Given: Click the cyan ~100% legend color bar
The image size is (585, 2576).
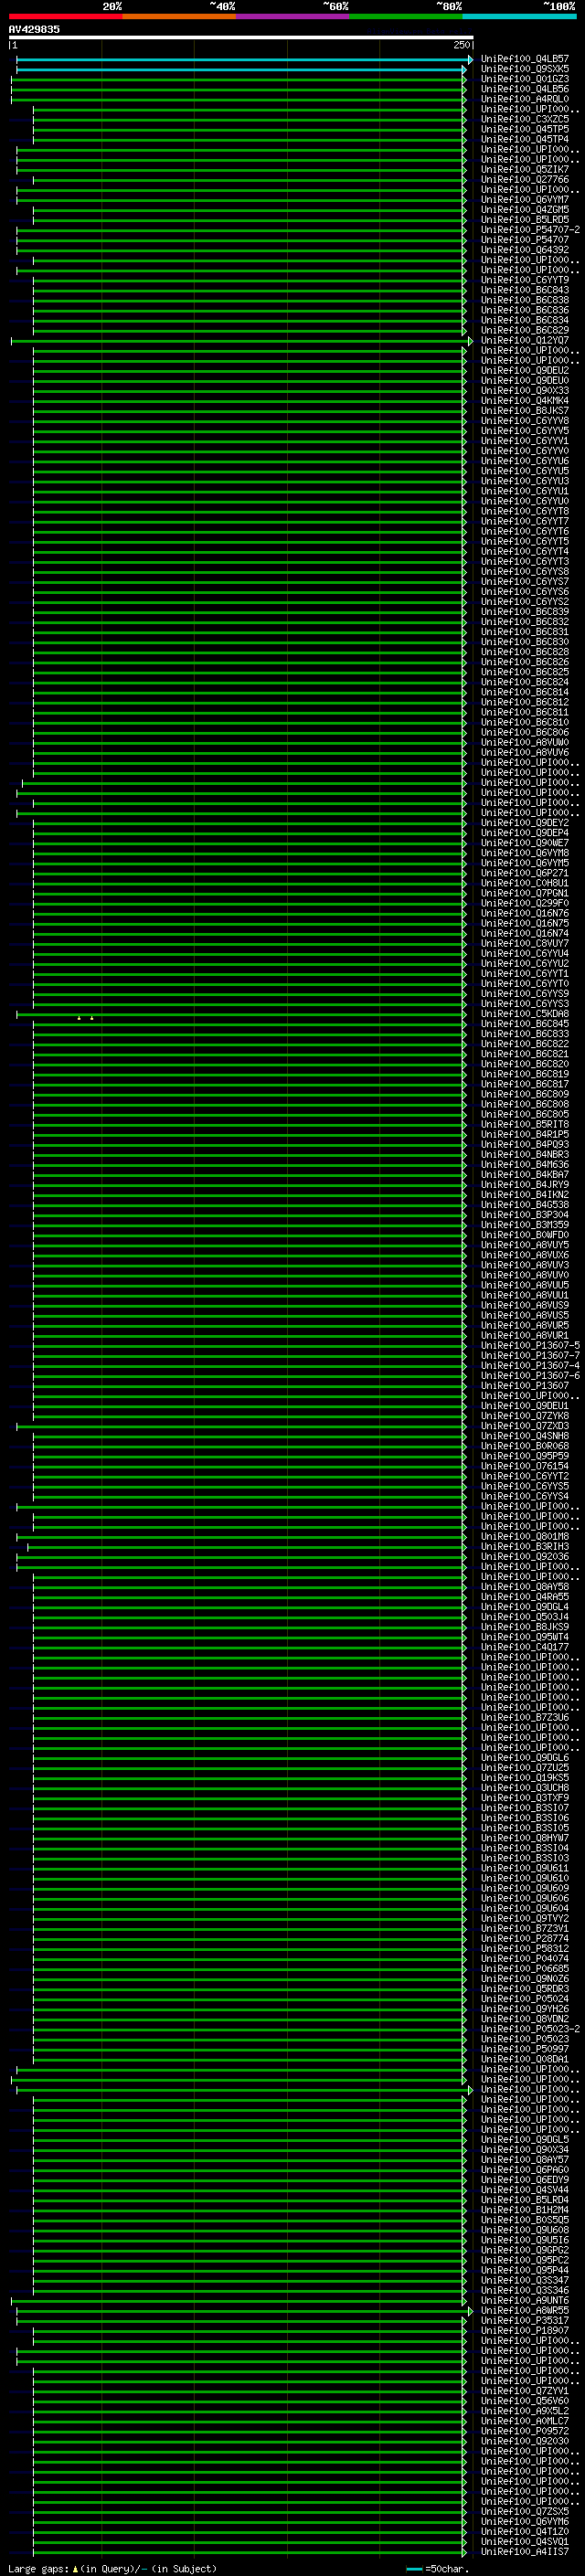Looking at the screenshot, I should (x=519, y=16).
